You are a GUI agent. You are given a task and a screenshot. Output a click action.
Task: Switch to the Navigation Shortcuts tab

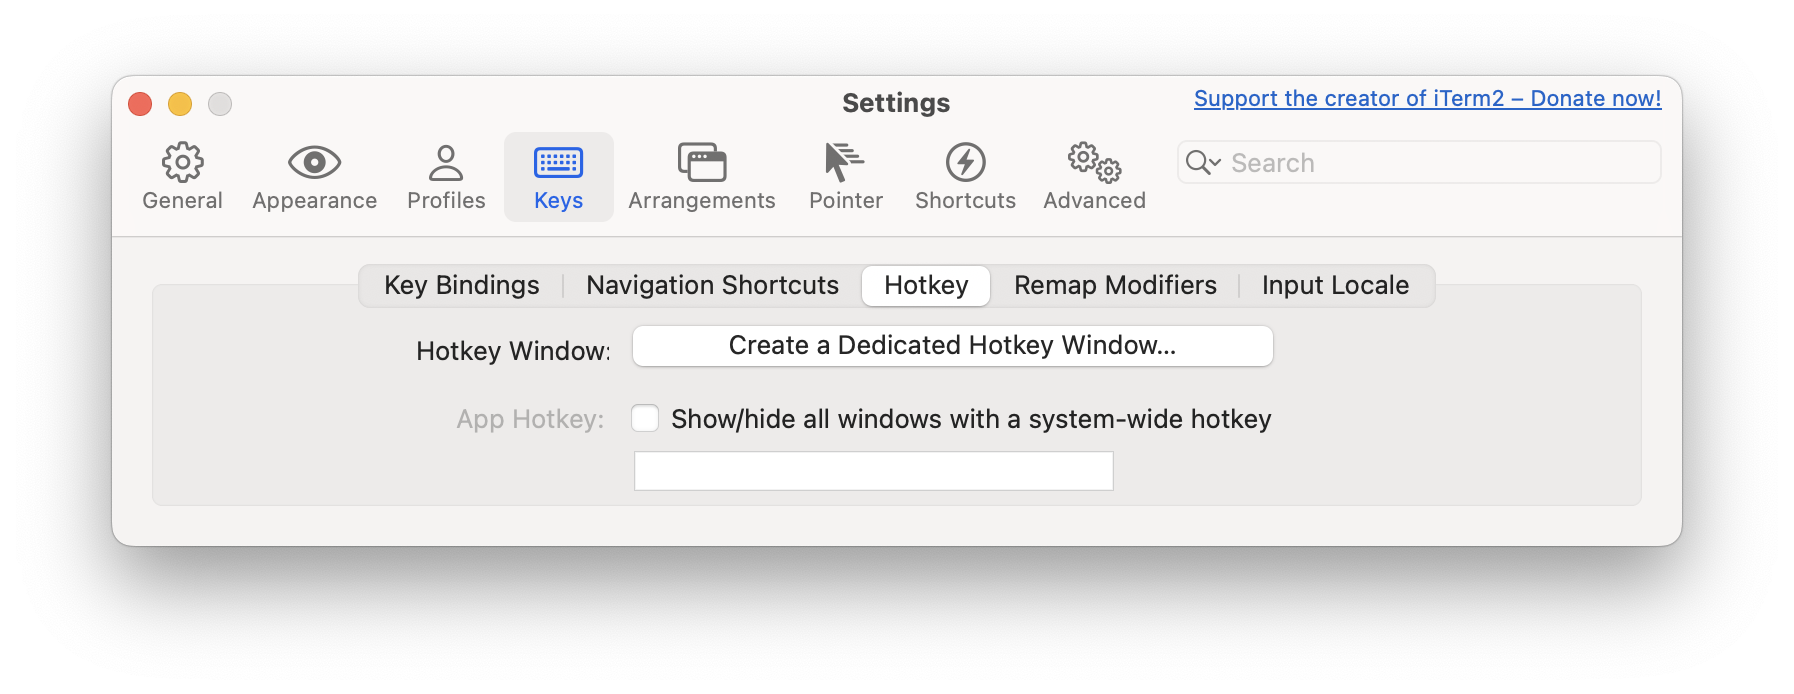click(712, 286)
